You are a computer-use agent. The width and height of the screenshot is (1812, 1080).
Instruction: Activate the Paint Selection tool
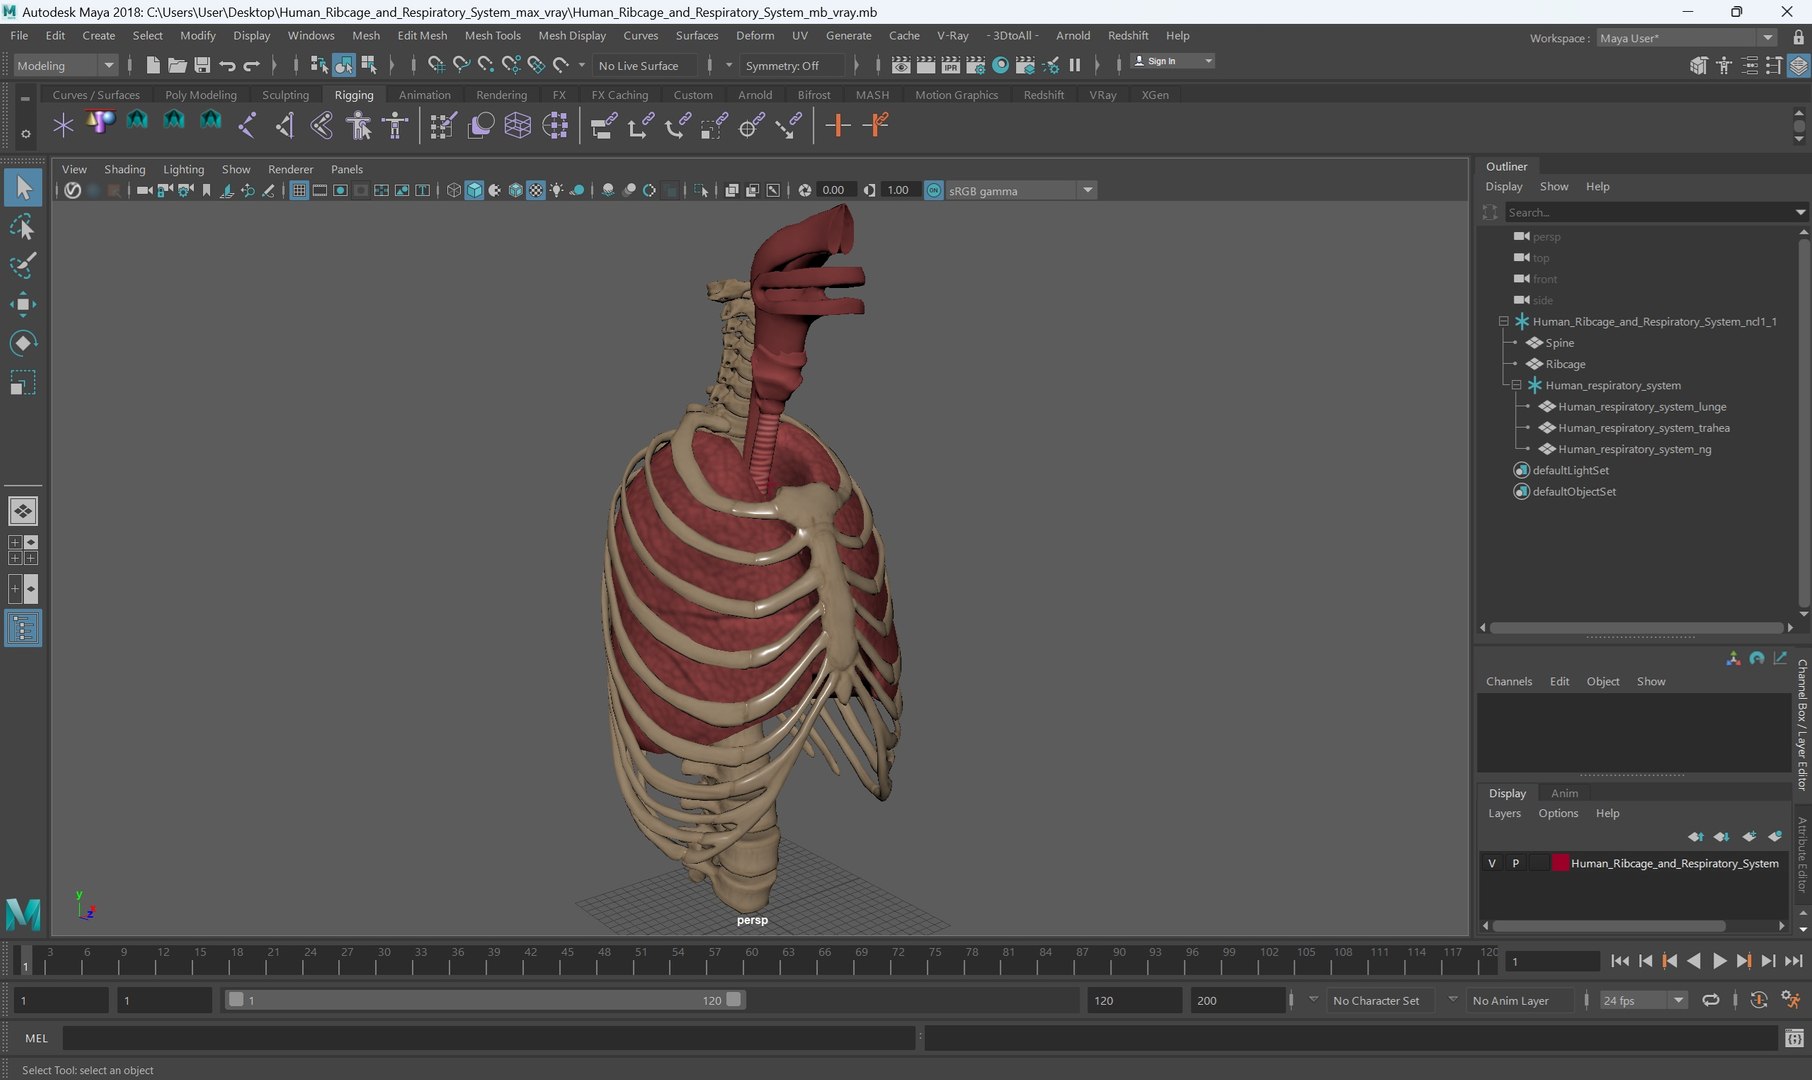23,266
